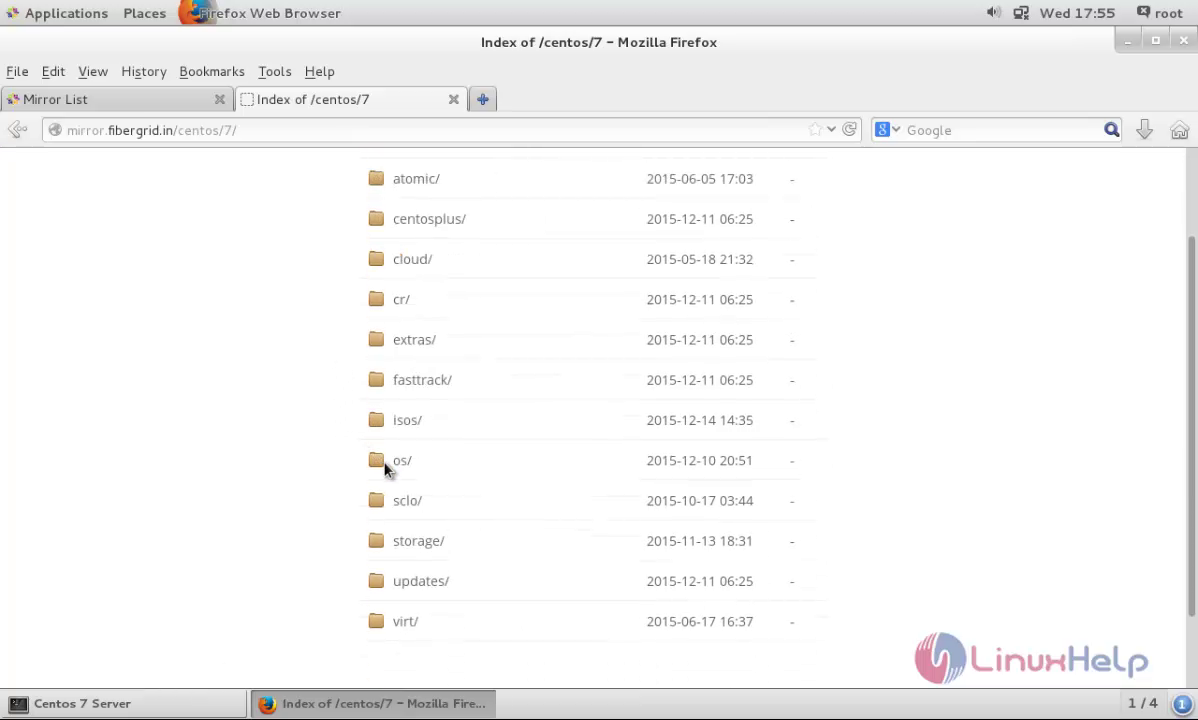
Task: Open the Downloads arrow icon
Action: pyautogui.click(x=1145, y=130)
